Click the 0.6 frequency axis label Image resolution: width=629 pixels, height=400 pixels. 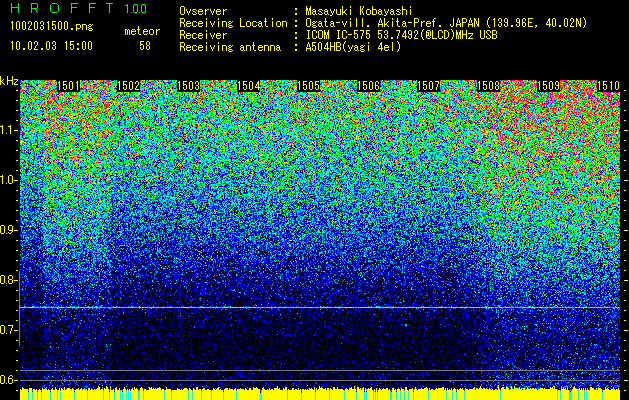coord(8,380)
